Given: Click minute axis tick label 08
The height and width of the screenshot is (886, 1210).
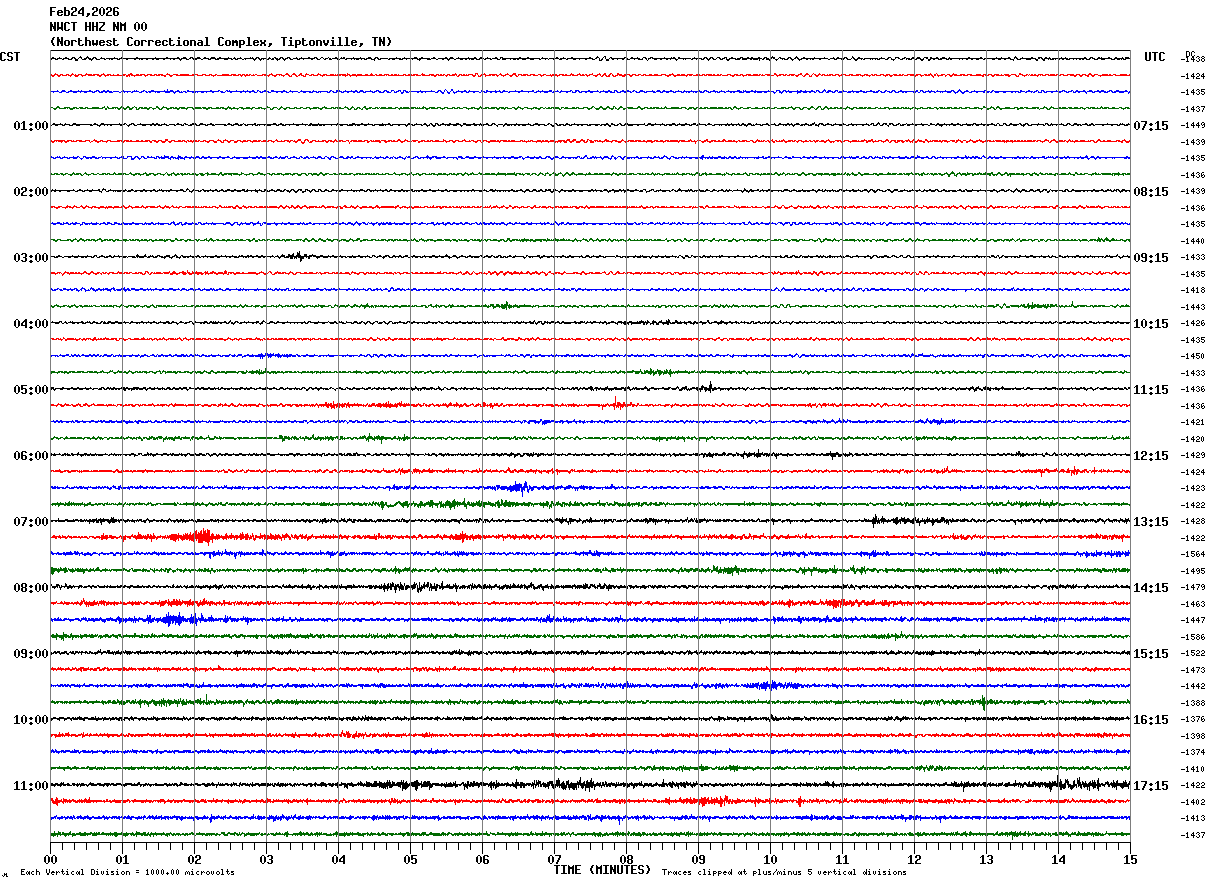Looking at the screenshot, I should 626,859.
